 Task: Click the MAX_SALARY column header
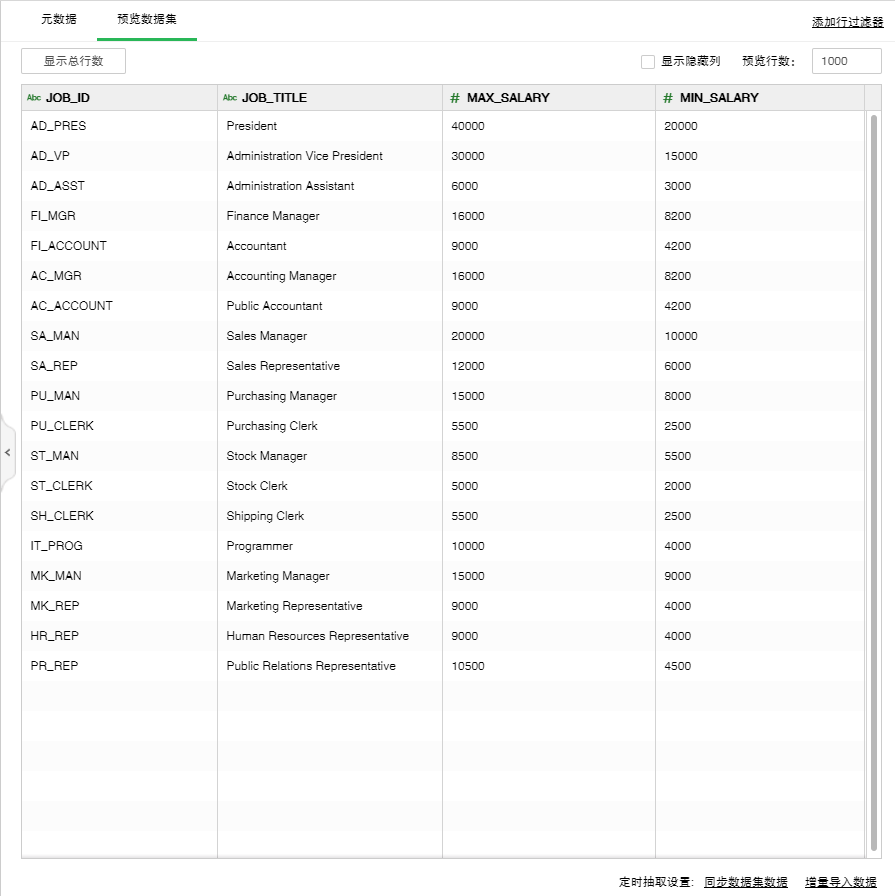tap(508, 98)
